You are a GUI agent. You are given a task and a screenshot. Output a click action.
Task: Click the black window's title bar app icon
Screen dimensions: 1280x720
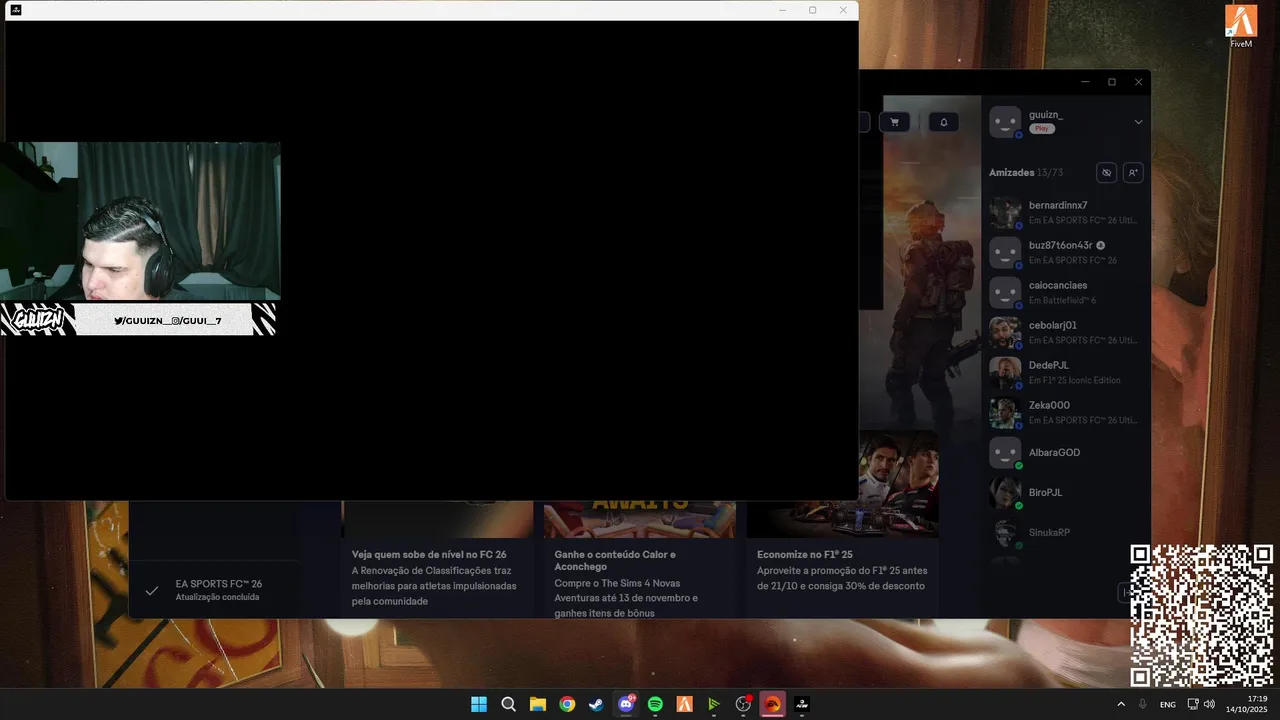(16, 10)
